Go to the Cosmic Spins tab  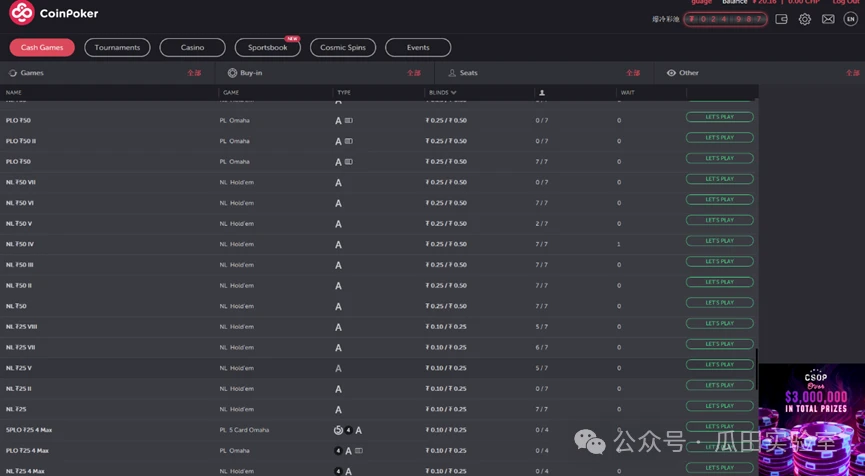click(x=343, y=48)
